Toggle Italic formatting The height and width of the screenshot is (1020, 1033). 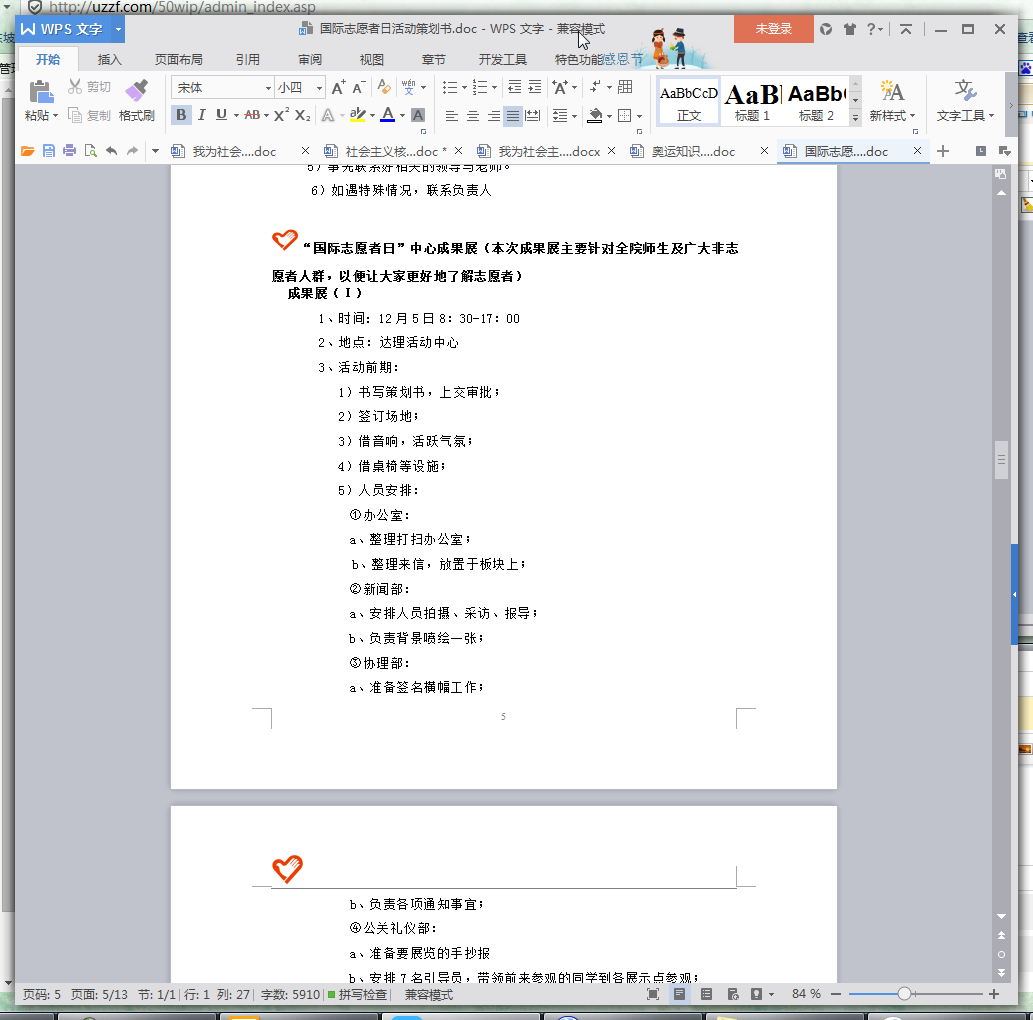(x=202, y=115)
